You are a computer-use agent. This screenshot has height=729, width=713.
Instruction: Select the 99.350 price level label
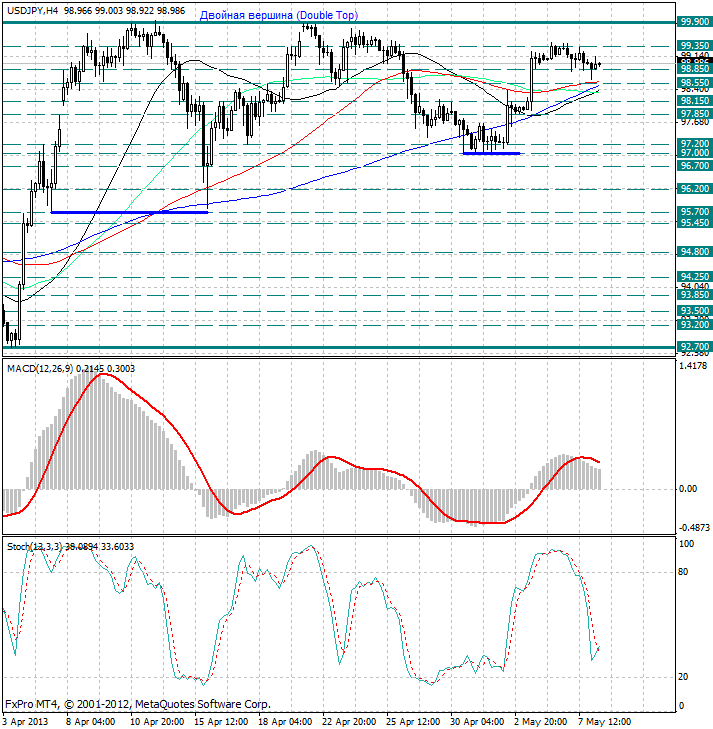pos(695,46)
